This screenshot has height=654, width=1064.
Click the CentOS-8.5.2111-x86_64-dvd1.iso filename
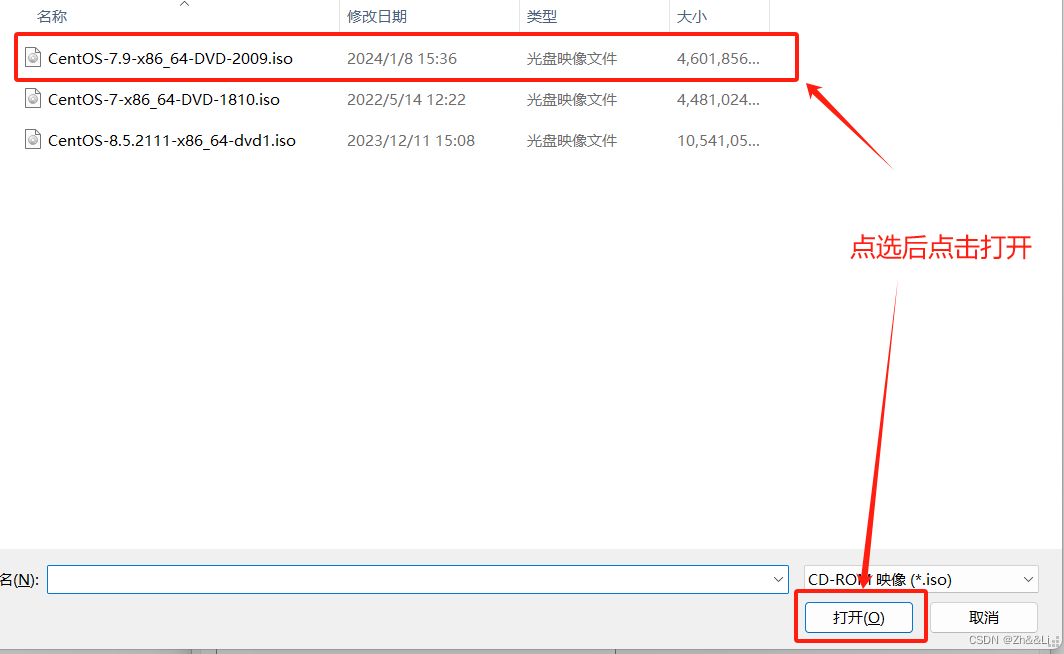click(172, 140)
